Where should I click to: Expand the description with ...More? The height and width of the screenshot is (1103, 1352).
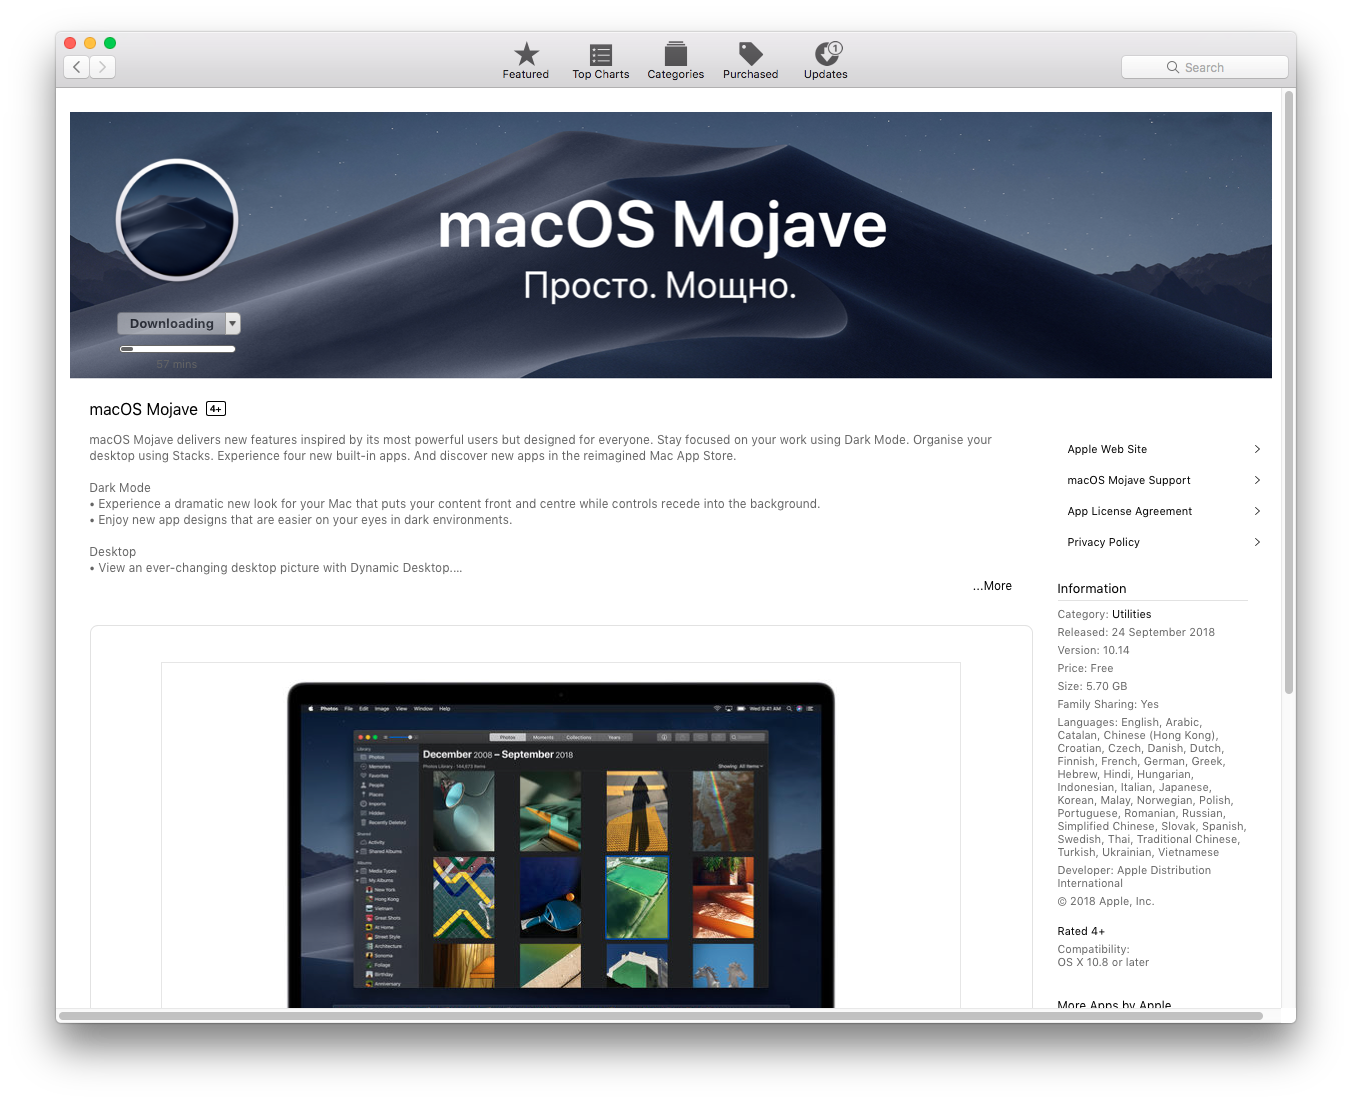coord(992,586)
